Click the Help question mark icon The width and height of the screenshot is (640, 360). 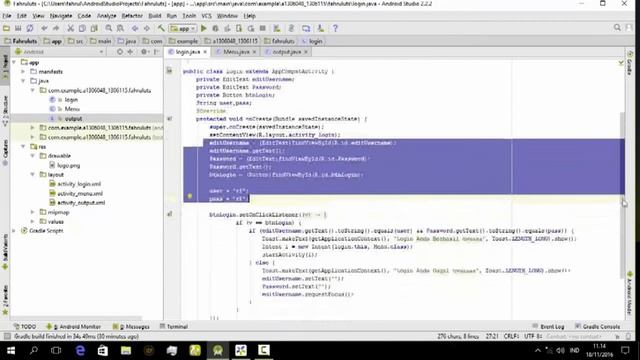(335, 28)
